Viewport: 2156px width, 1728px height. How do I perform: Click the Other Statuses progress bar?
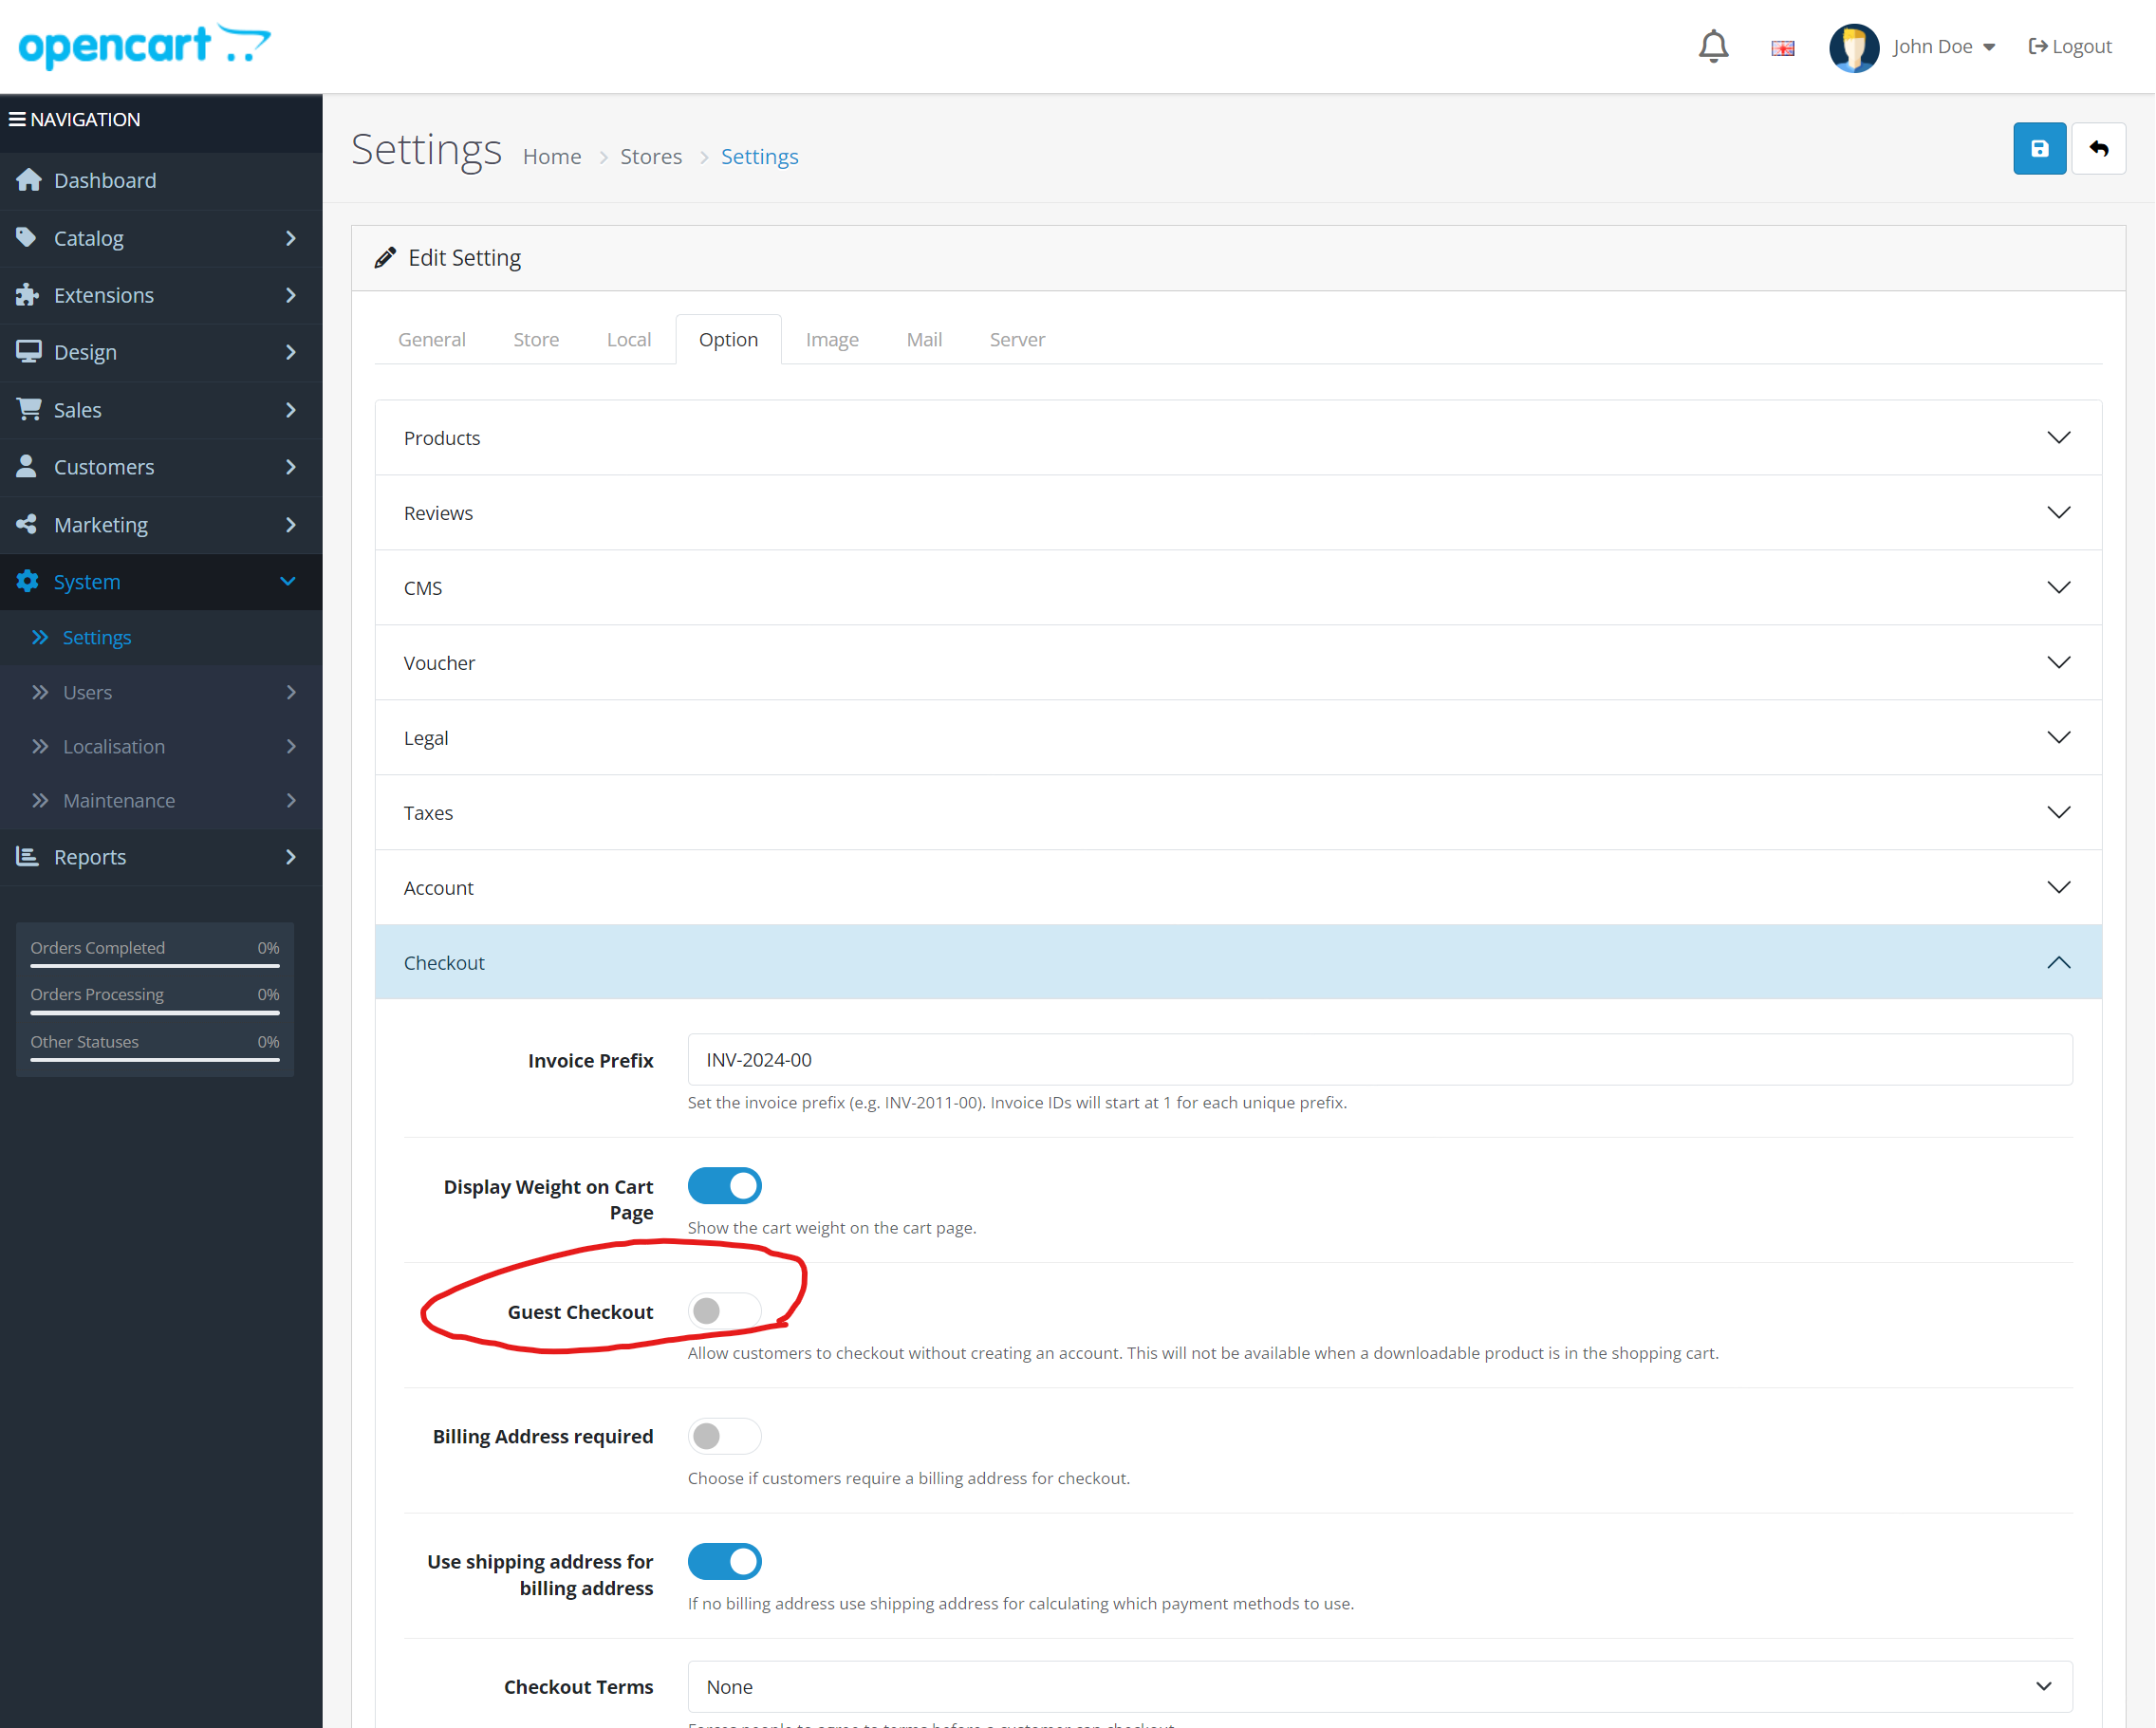point(155,1059)
